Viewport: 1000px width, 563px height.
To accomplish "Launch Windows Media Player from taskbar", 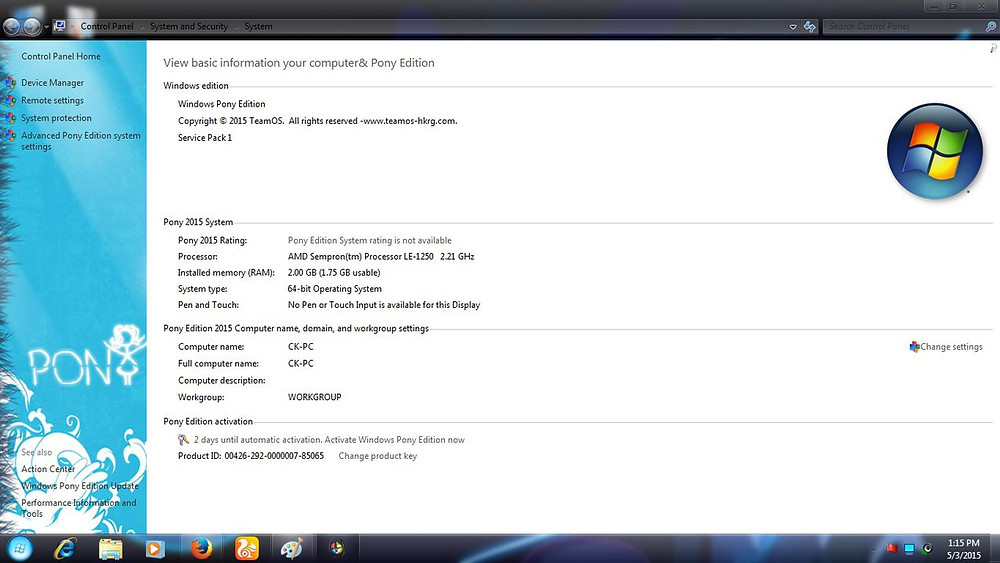I will pyautogui.click(x=155, y=548).
